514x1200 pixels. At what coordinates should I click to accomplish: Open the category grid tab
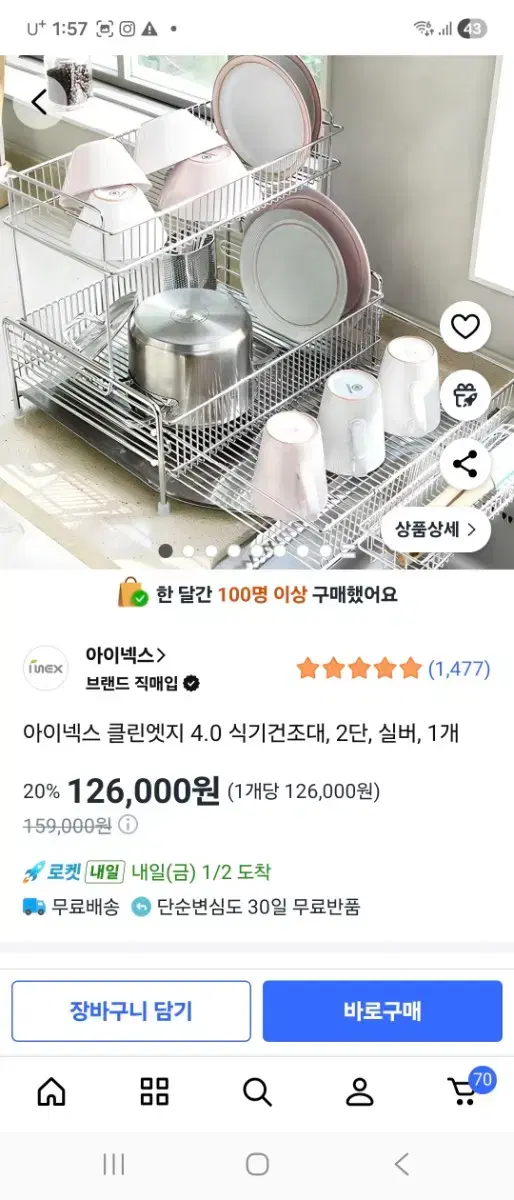click(154, 1092)
